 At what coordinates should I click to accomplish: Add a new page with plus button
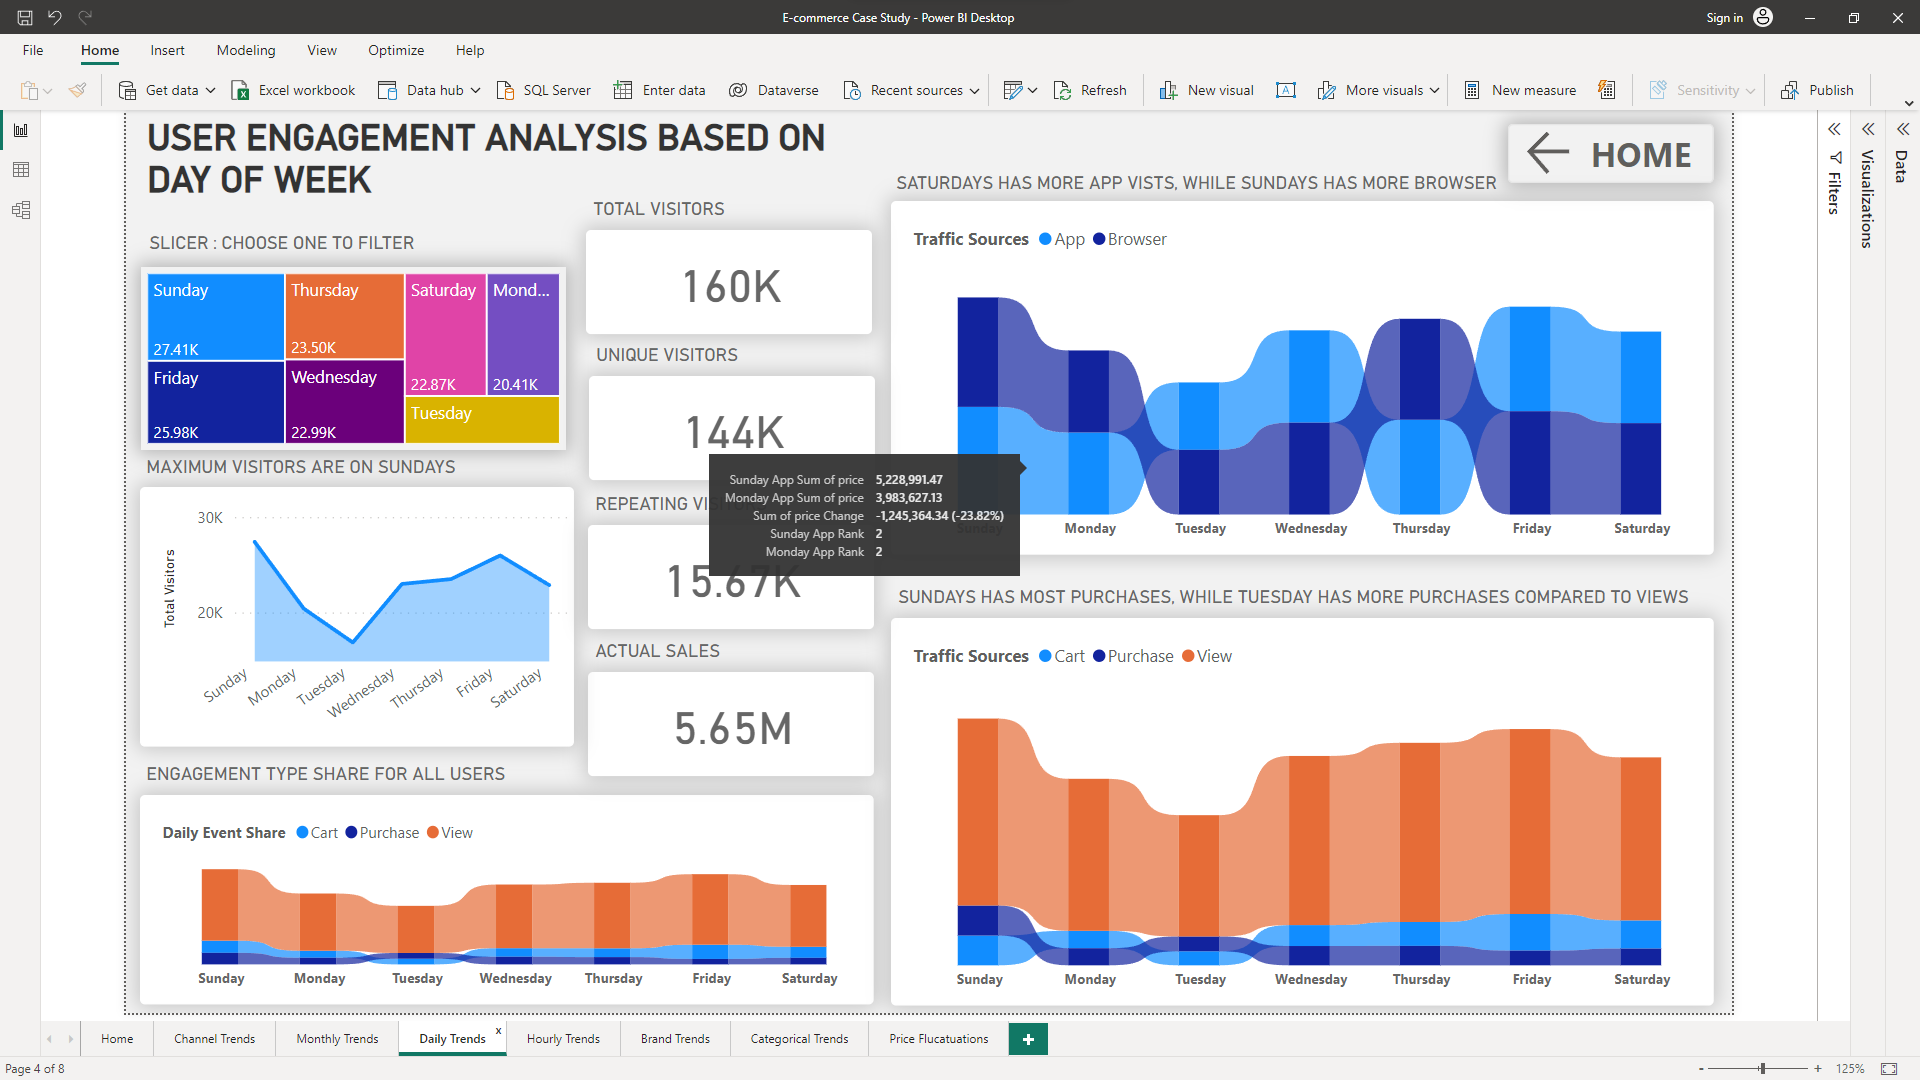coord(1028,1039)
